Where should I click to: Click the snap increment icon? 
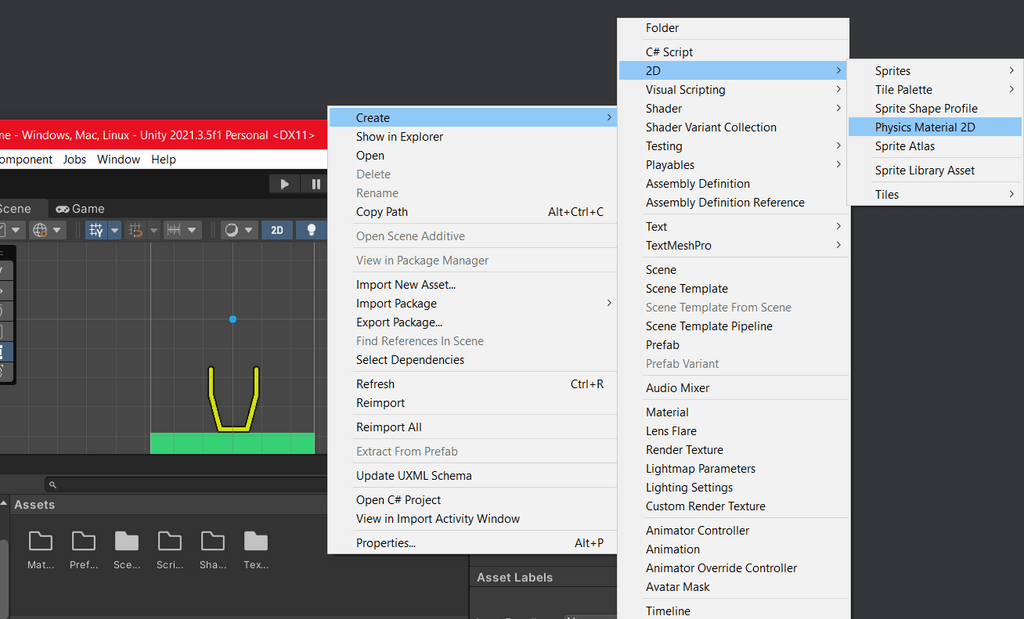click(174, 230)
